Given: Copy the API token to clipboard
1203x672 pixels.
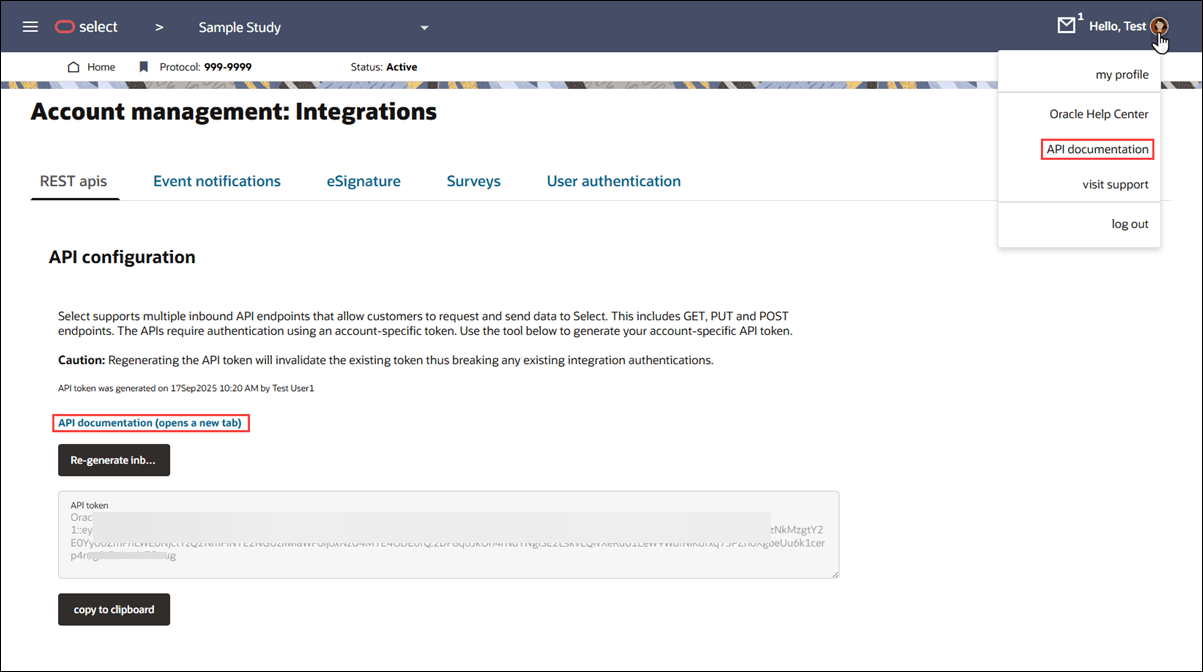Looking at the screenshot, I should 113,609.
